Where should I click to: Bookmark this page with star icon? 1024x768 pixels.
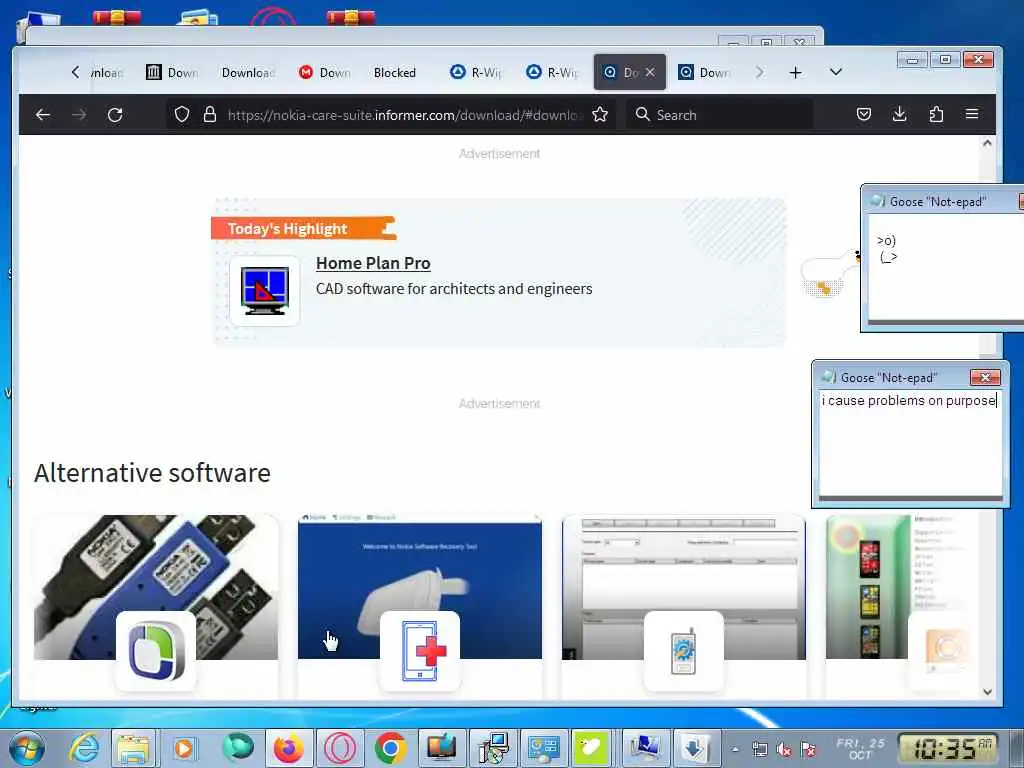tap(600, 115)
